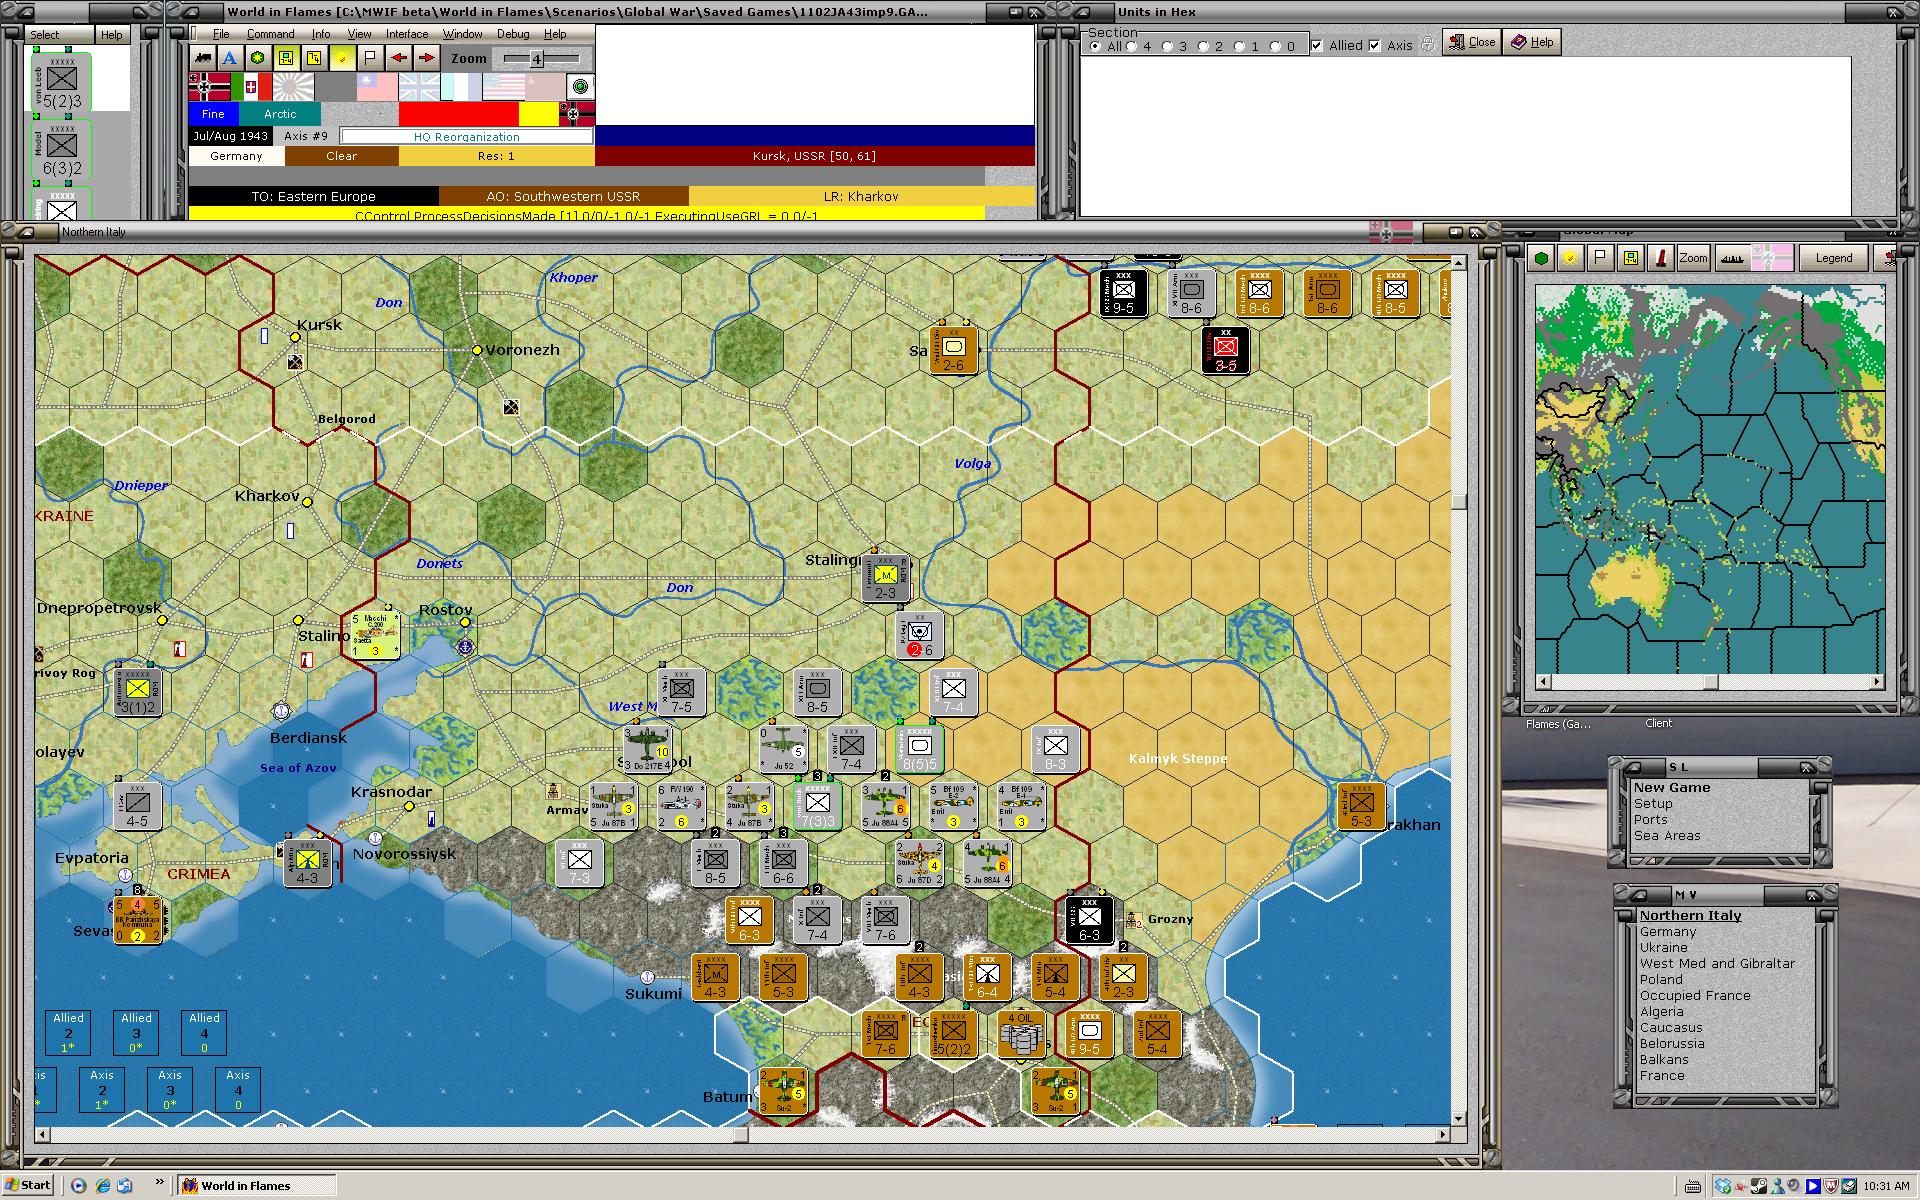Image resolution: width=1920 pixels, height=1200 pixels.
Task: Click the Steam tray icon
Action: pos(1757,1187)
